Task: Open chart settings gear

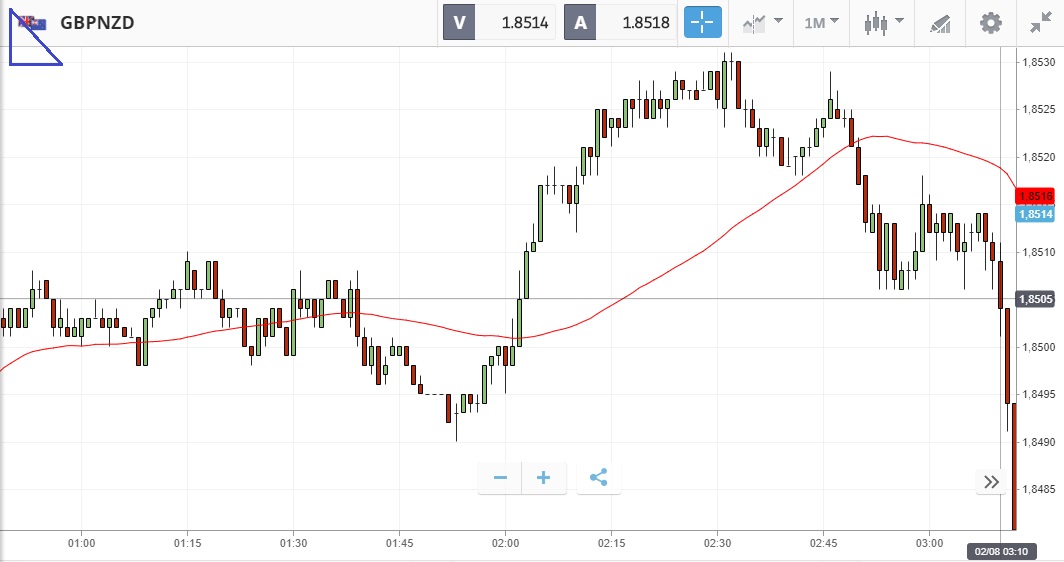Action: pyautogui.click(x=990, y=22)
